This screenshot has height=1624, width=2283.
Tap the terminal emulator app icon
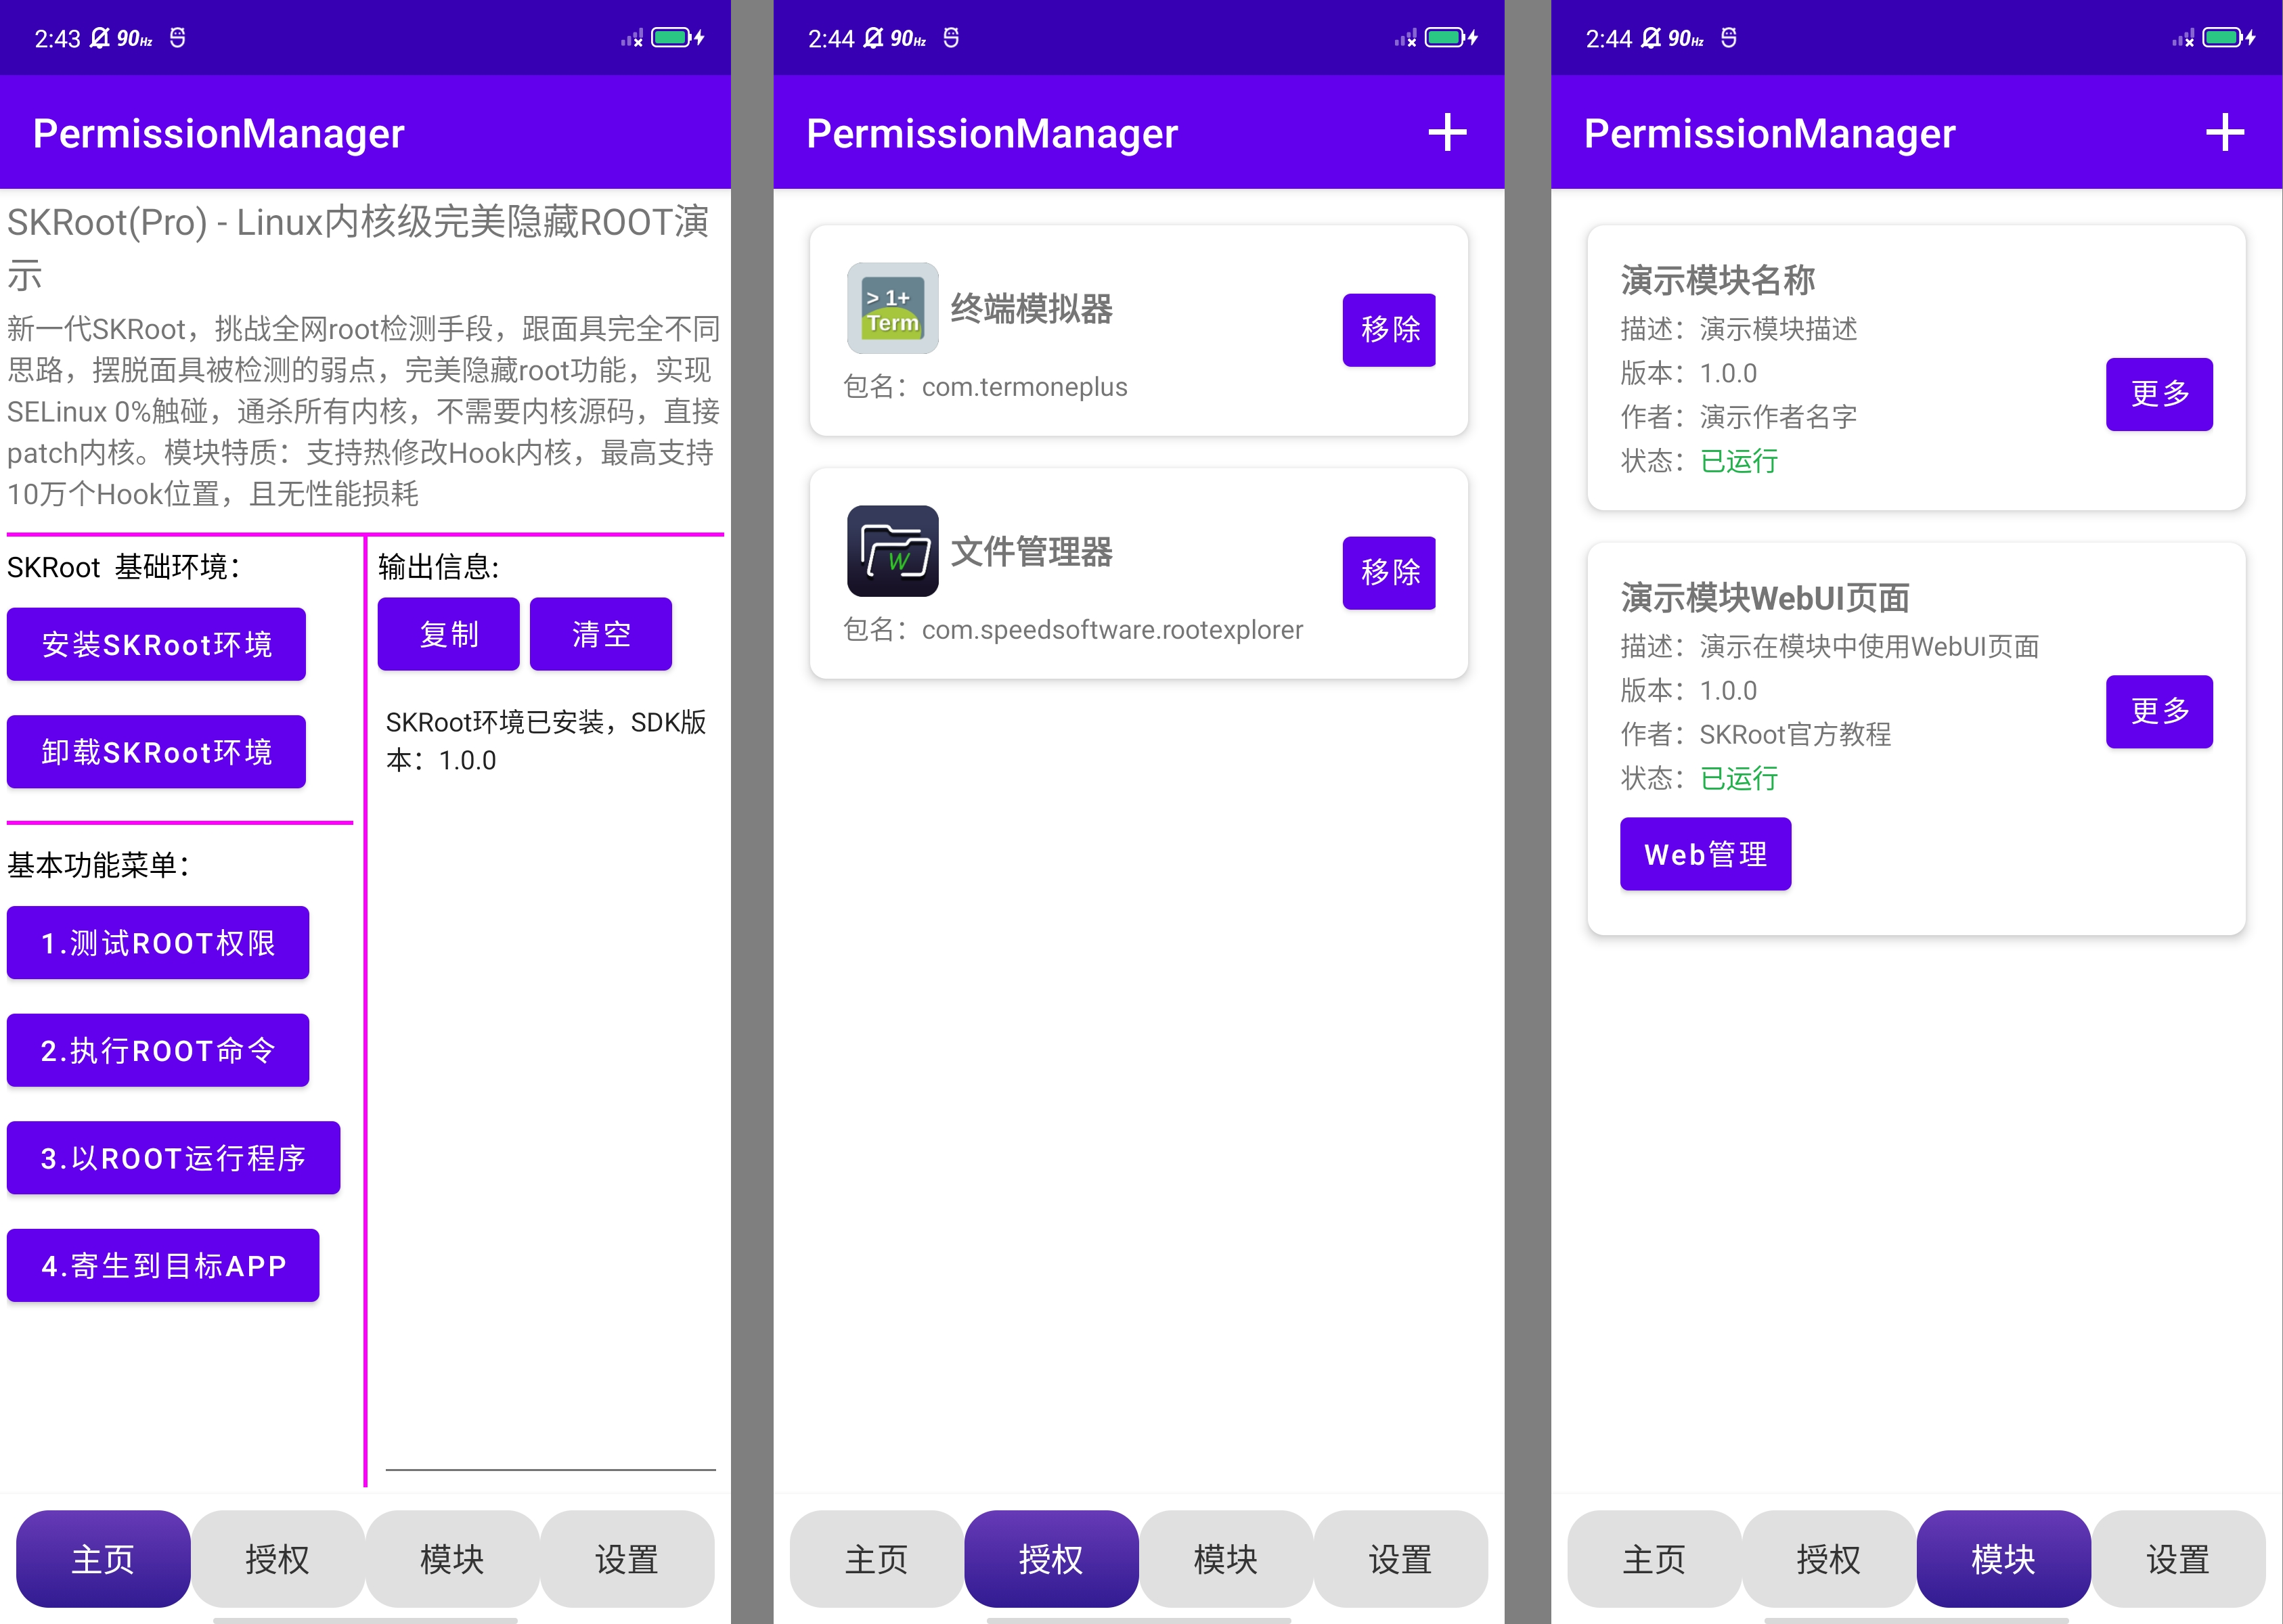892,308
